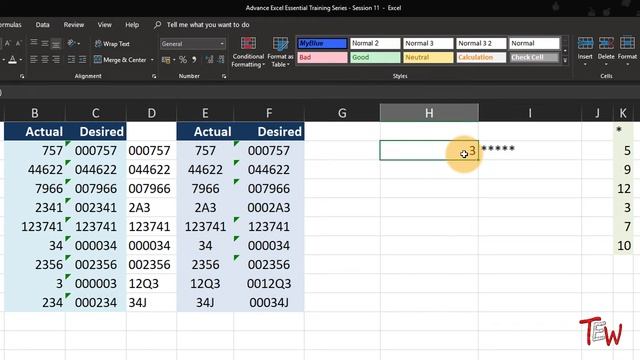This screenshot has height=360, width=640.
Task: Apply the Normal 2 cell style
Action: click(x=375, y=43)
